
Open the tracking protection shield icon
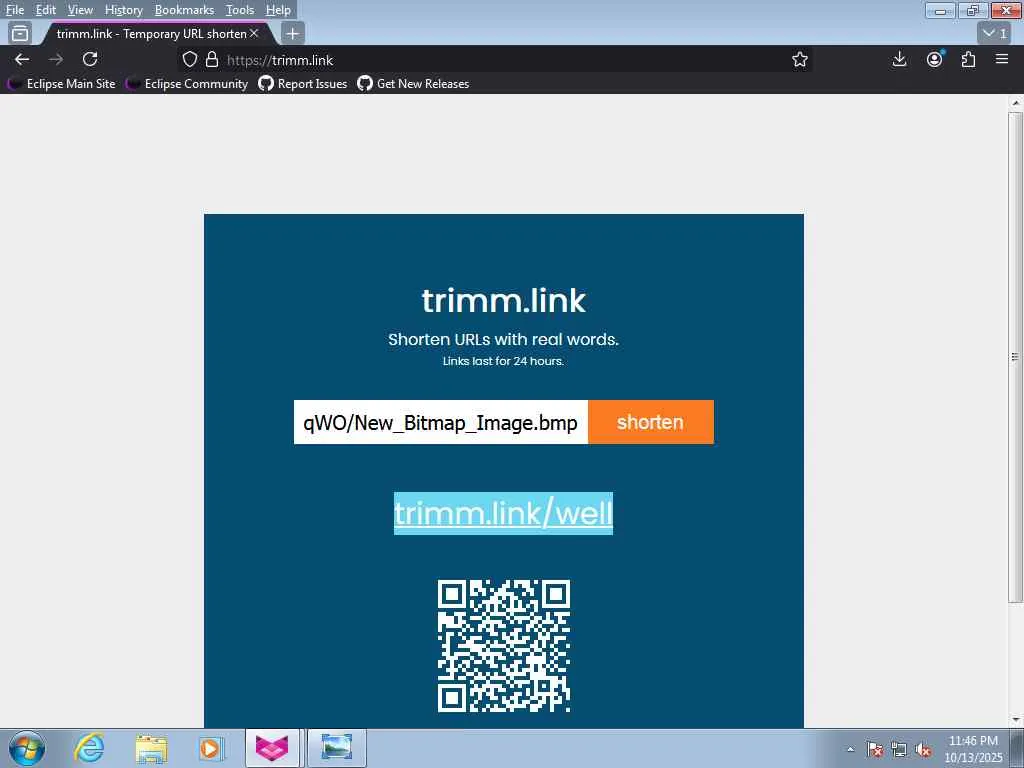(189, 59)
